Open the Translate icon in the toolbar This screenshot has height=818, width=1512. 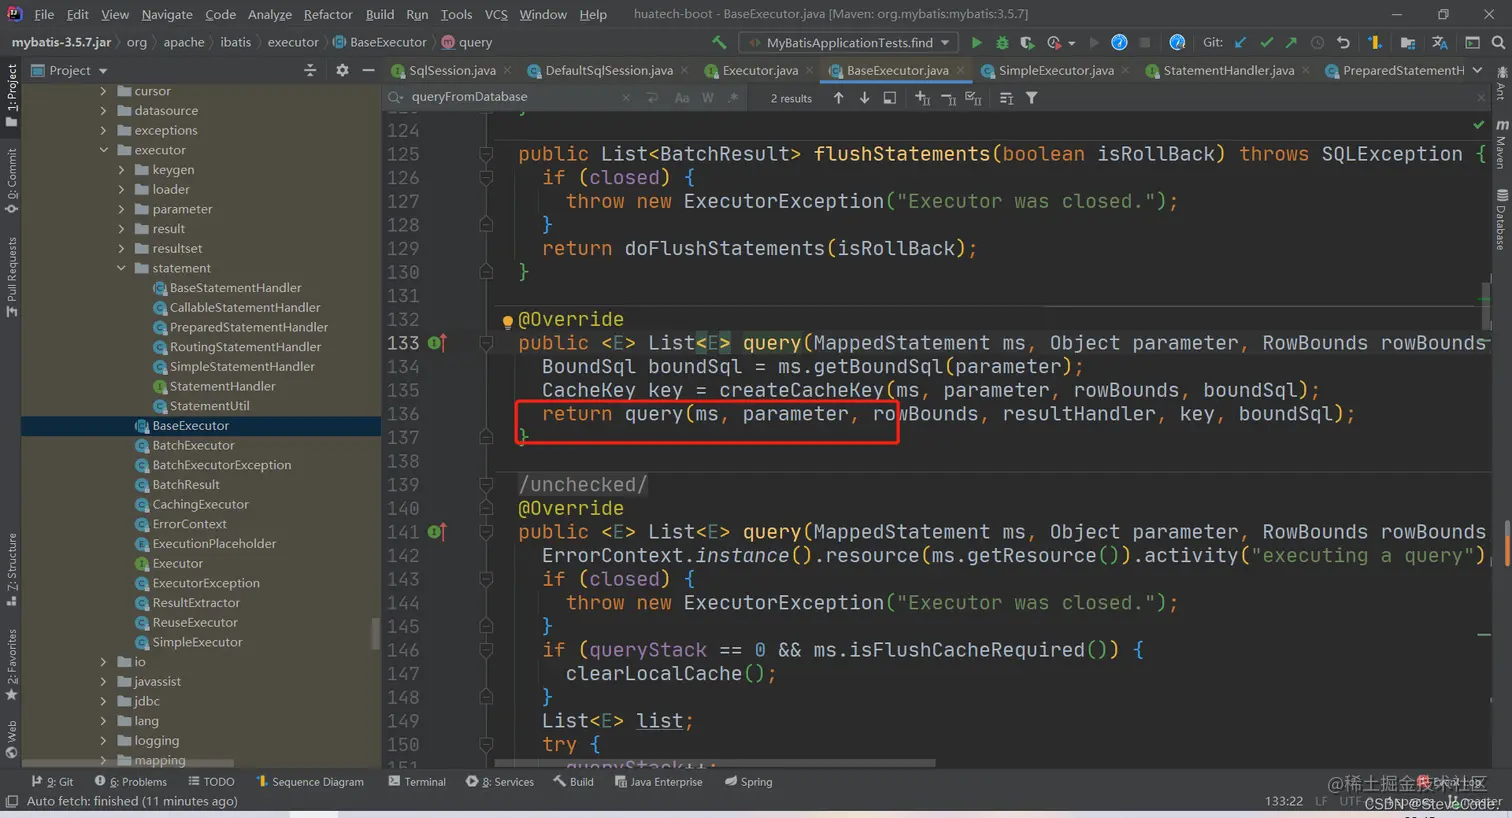click(x=1440, y=42)
